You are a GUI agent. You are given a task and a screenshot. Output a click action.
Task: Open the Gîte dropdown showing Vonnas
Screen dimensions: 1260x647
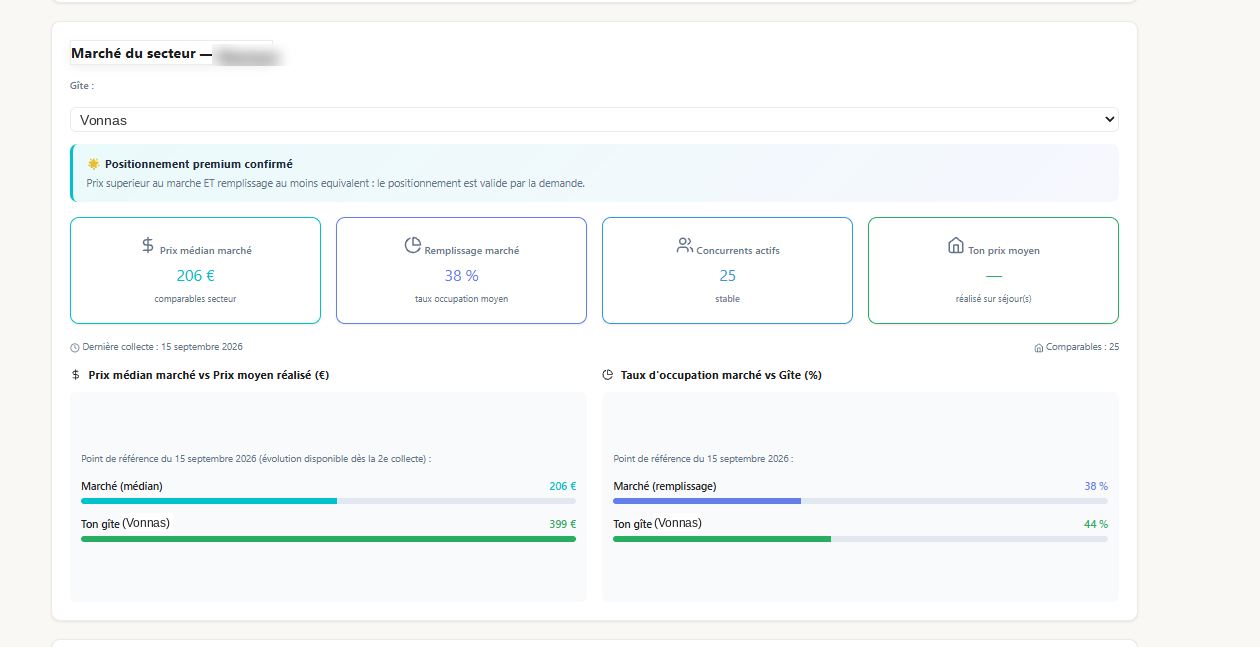point(594,120)
